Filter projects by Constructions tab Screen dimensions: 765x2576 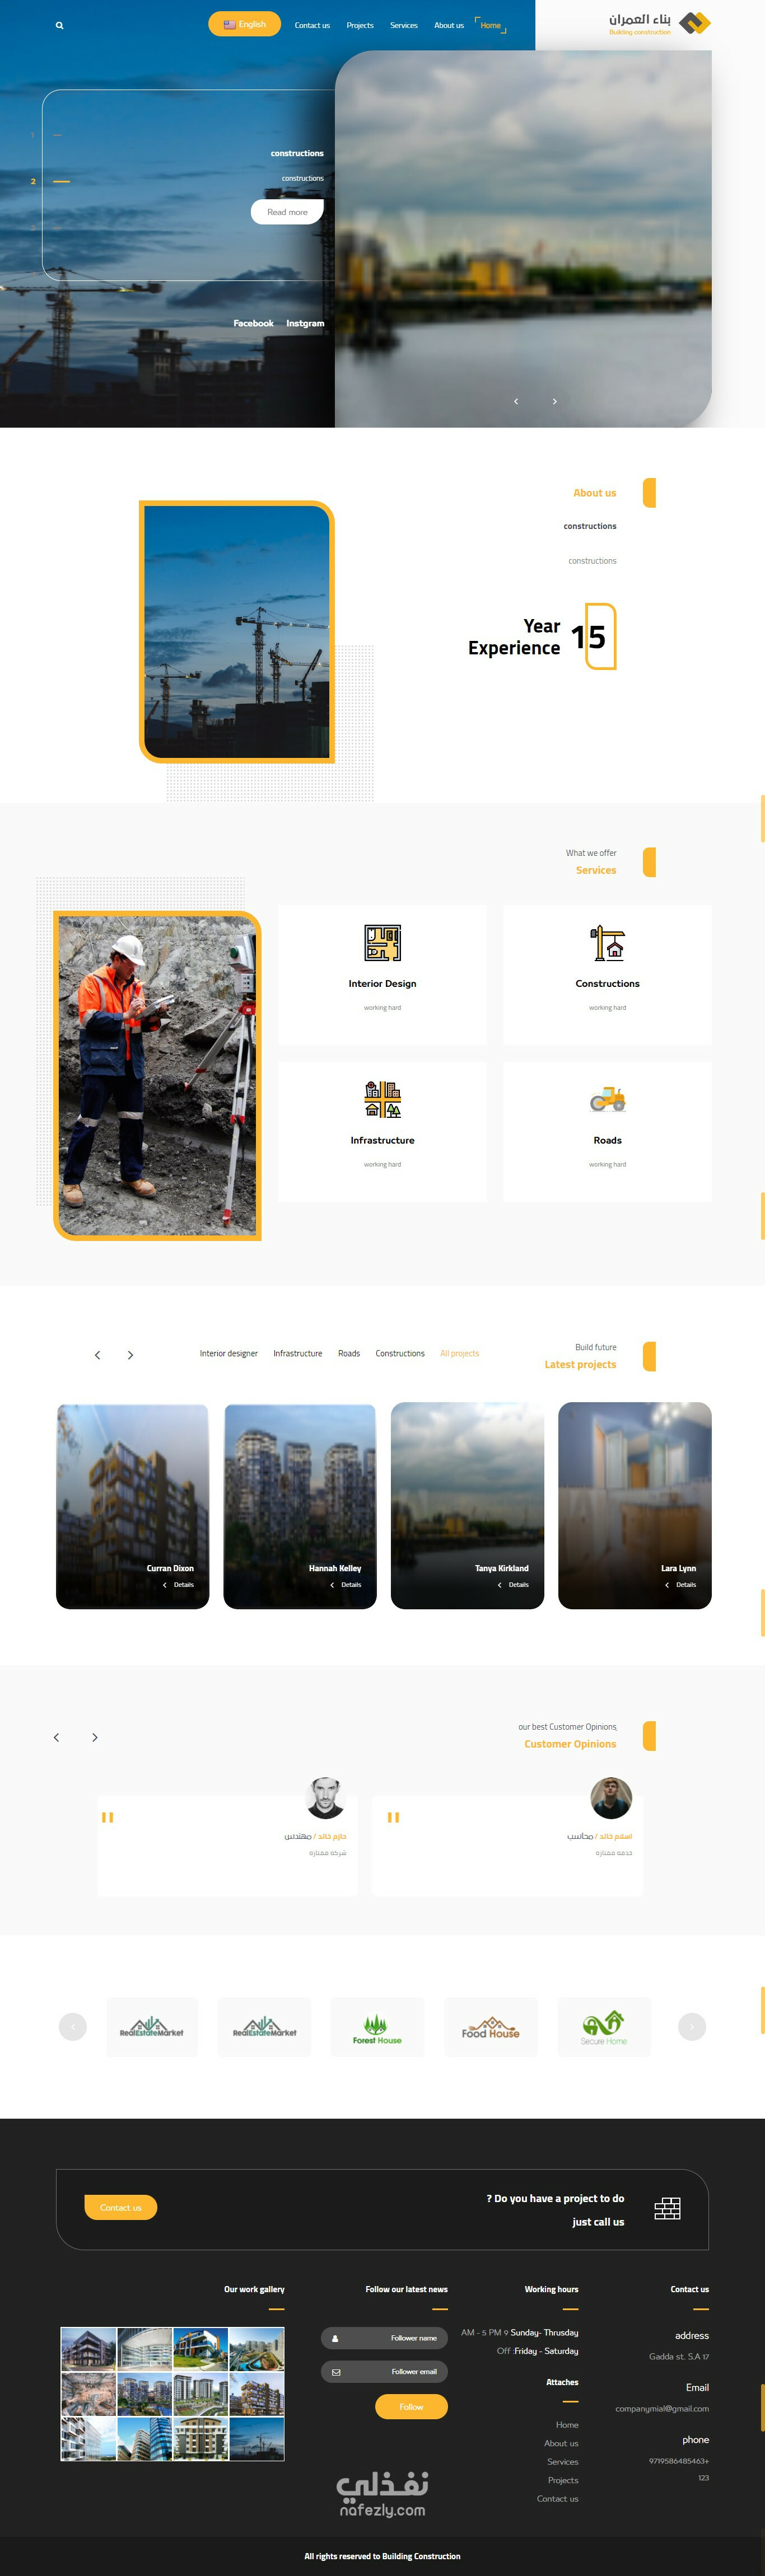tap(400, 1353)
